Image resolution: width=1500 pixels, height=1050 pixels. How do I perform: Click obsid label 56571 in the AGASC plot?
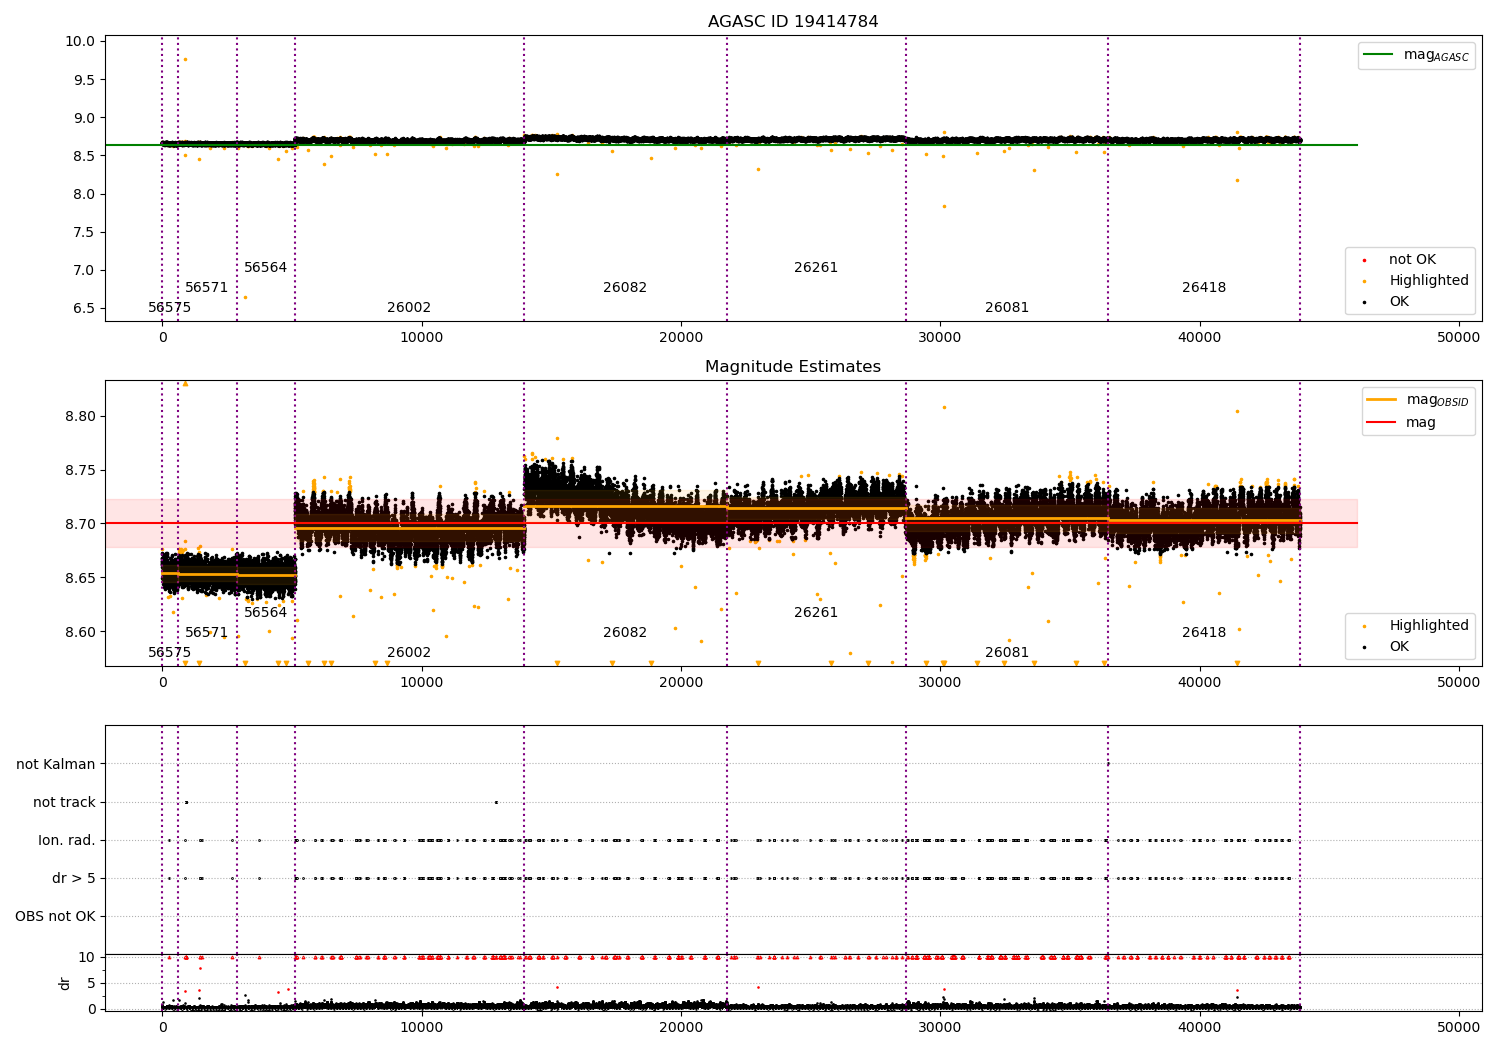[207, 288]
